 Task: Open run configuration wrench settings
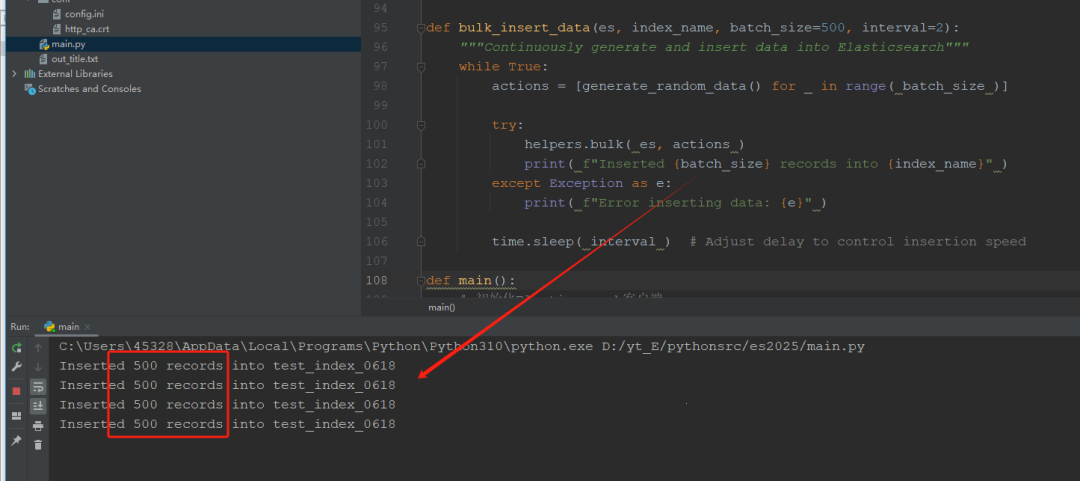pos(16,367)
